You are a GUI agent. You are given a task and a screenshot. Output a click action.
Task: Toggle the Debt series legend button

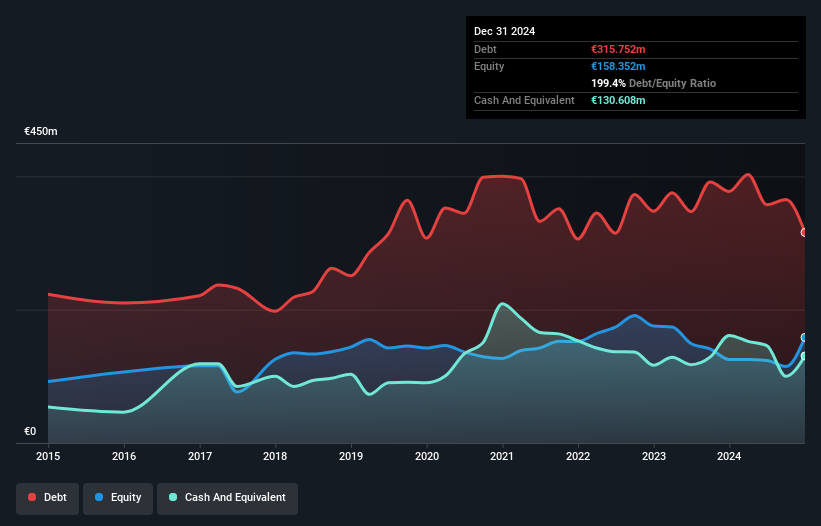tap(48, 498)
